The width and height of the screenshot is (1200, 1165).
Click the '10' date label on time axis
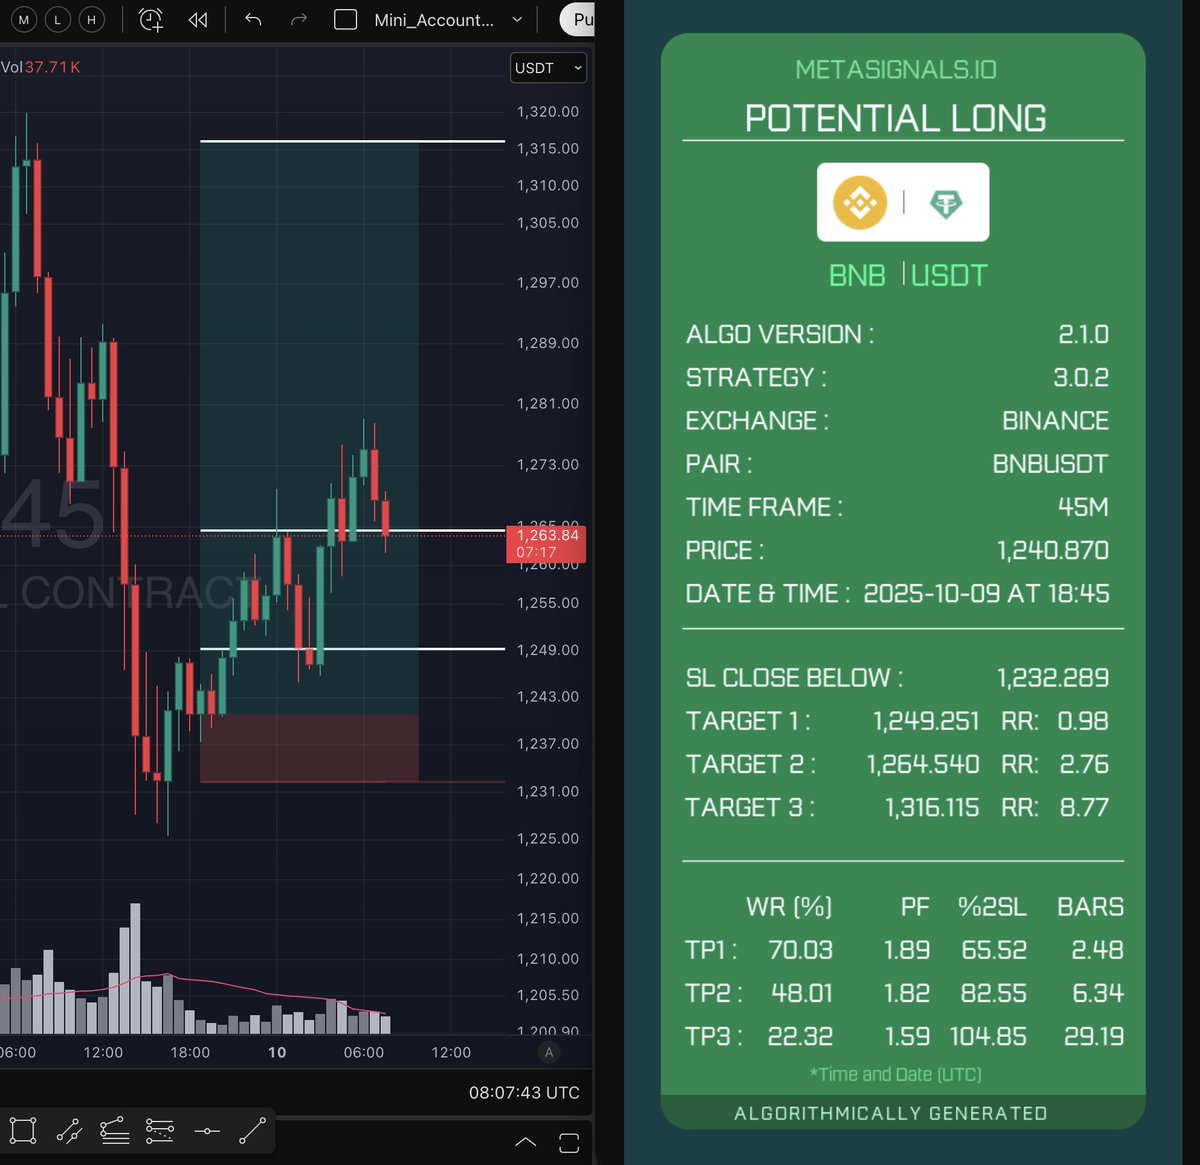277,1052
